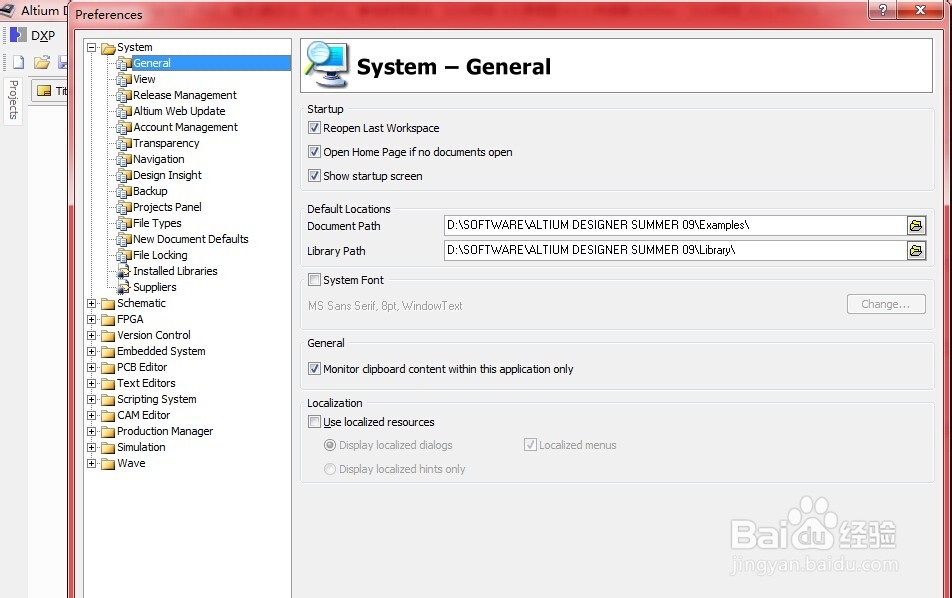Expand the Wave tree node
The image size is (952, 598).
pos(92,463)
